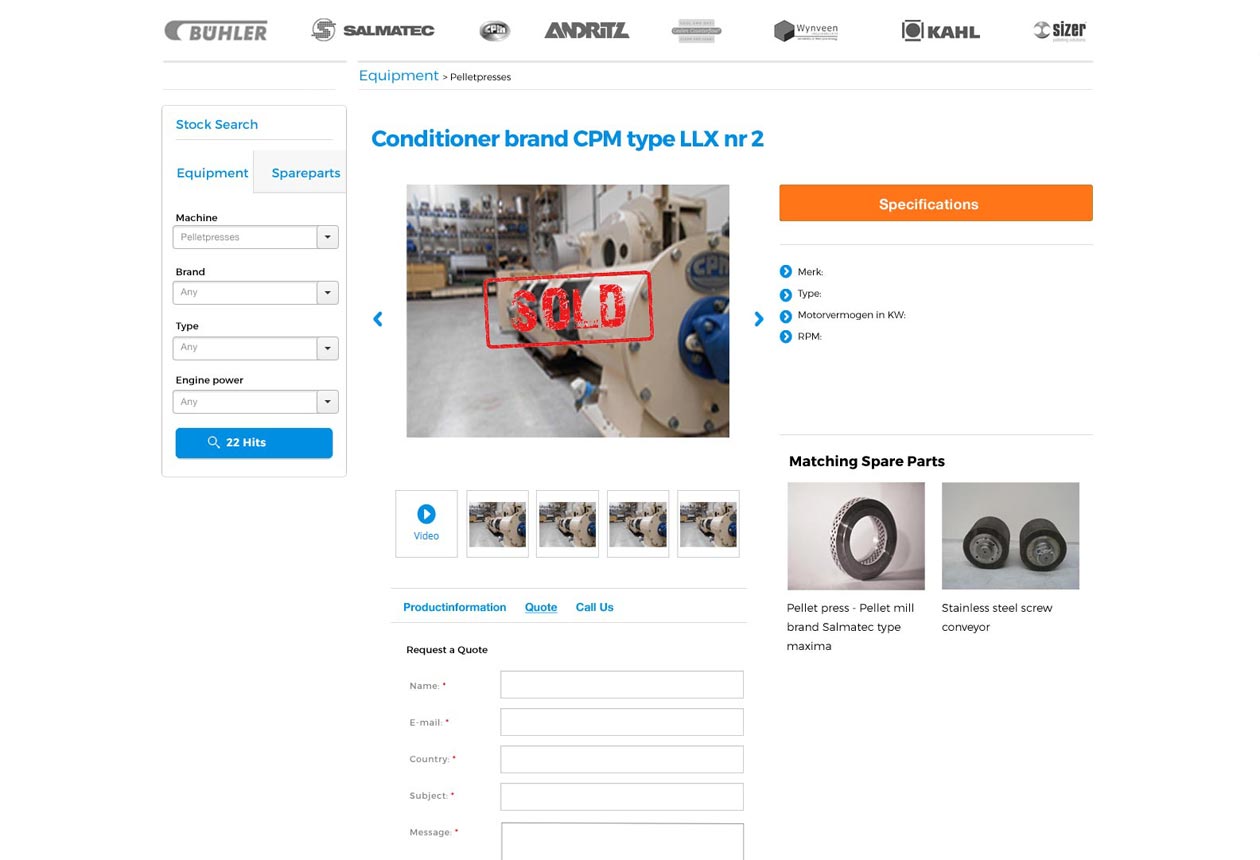This screenshot has height=860, width=1260.
Task: Open the Call Us tab
Action: coord(595,607)
